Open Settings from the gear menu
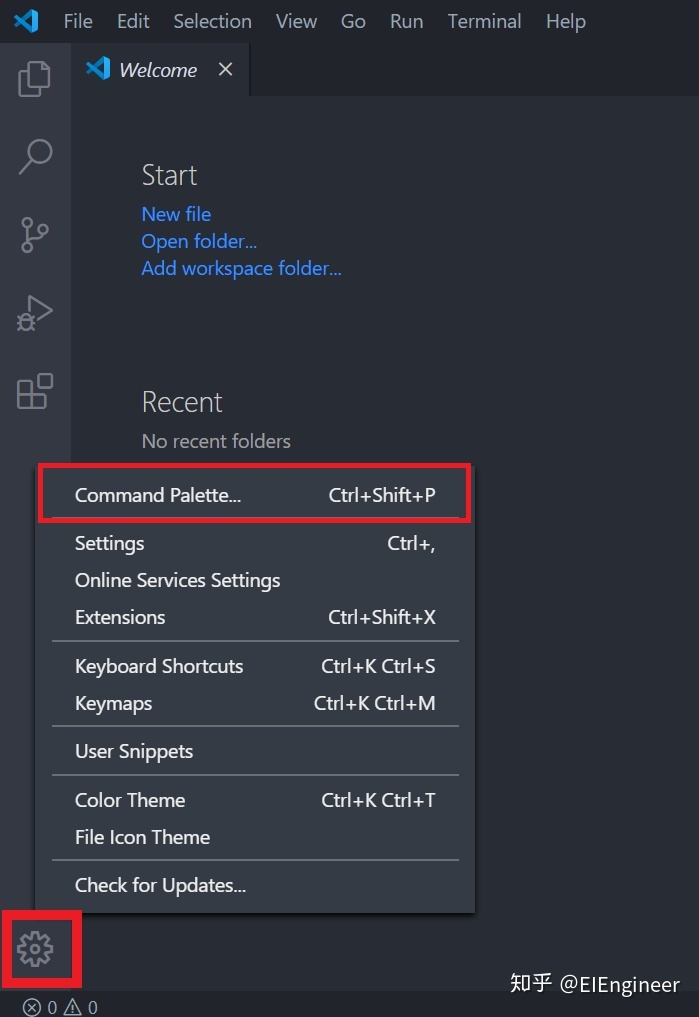Screen dimensions: 699x1017 click(109, 543)
